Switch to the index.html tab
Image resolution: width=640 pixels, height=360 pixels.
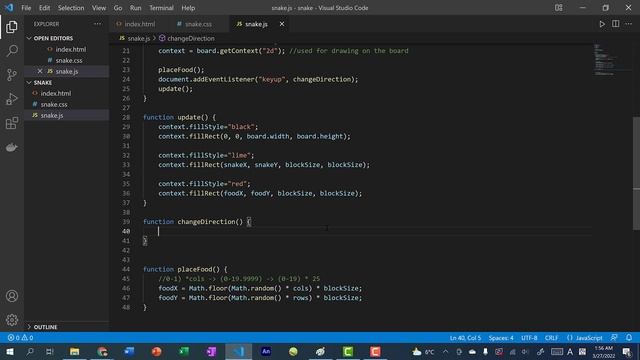pyautogui.click(x=140, y=24)
